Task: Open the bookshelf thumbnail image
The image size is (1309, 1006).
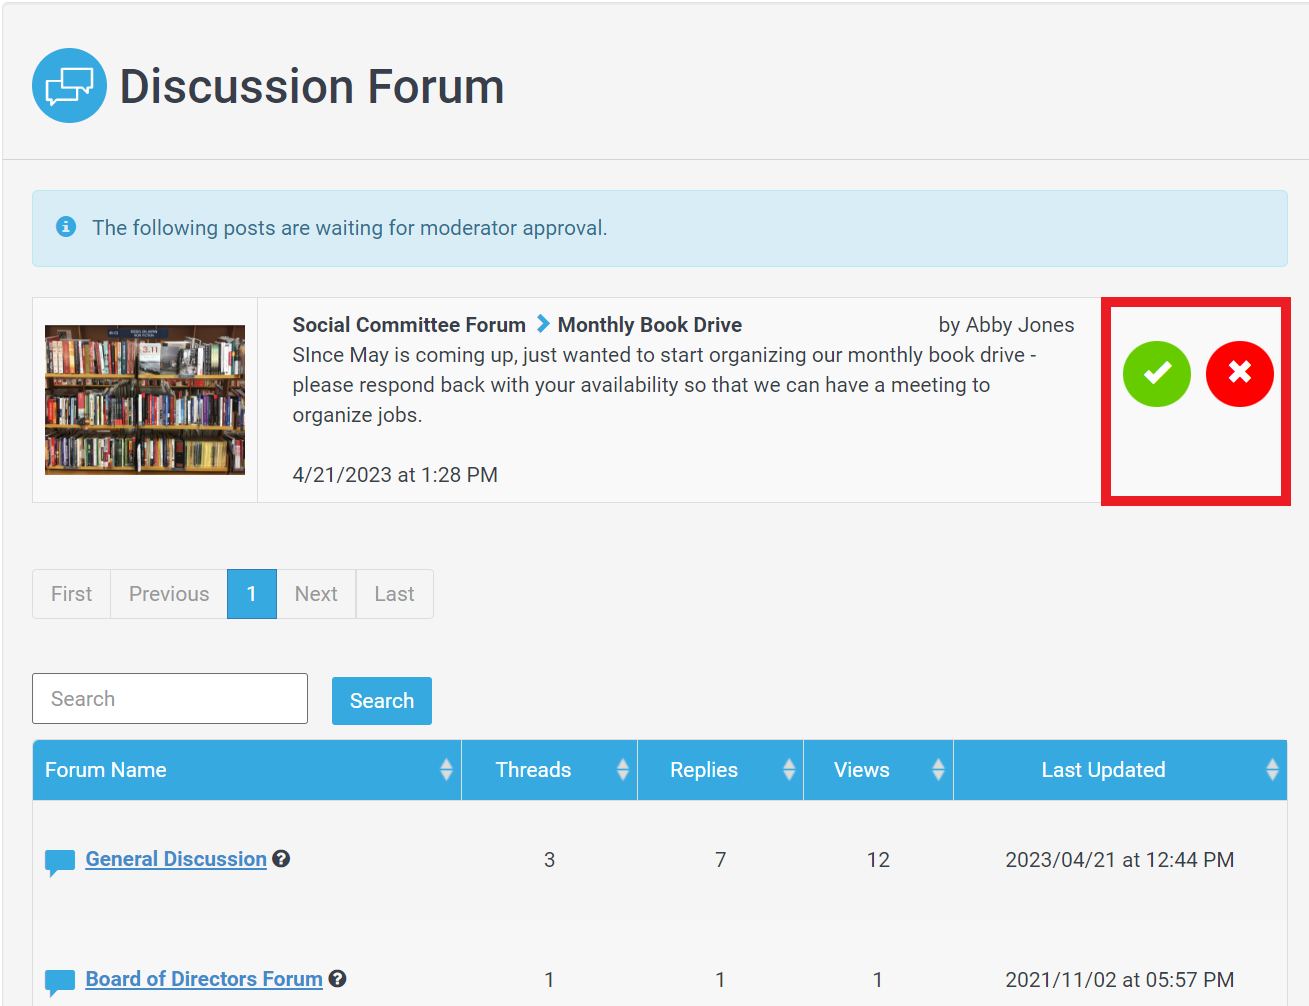Action: [145, 400]
